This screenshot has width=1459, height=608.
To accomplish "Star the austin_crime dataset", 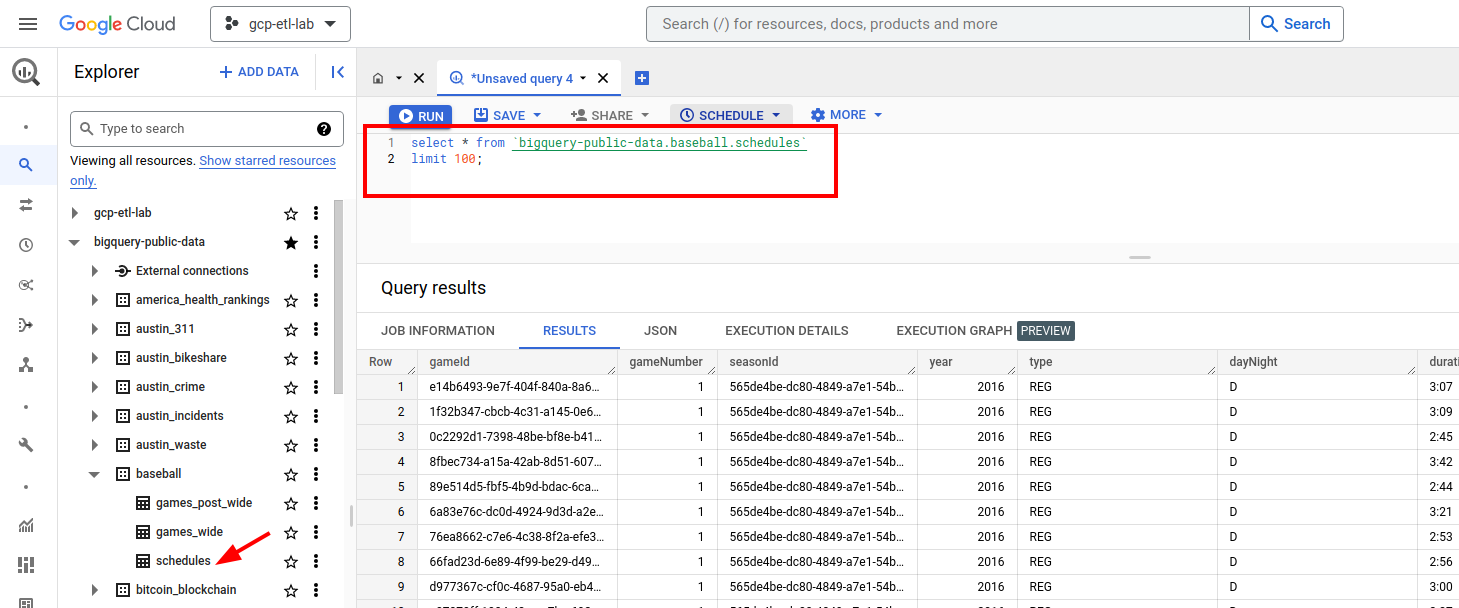I will [x=291, y=387].
